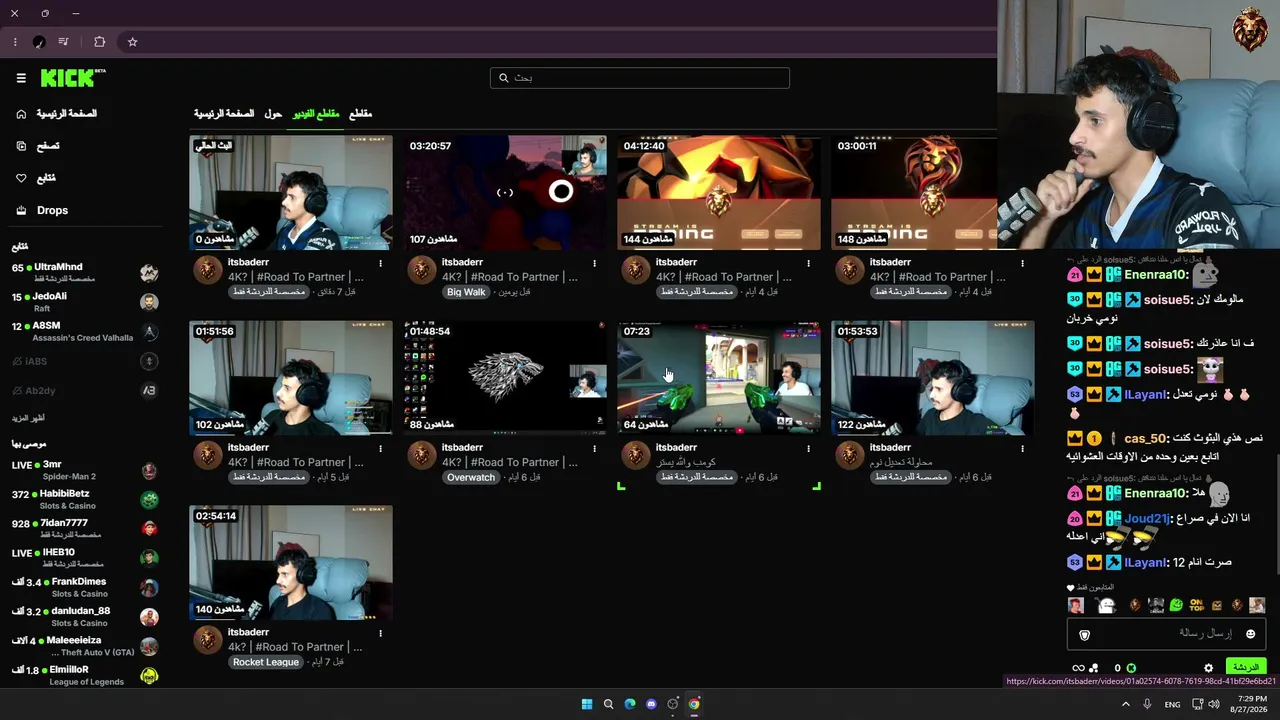Image resolution: width=1280 pixels, height=720 pixels.
Task: Switch to the Home channel tab
Action: [x=224, y=114]
